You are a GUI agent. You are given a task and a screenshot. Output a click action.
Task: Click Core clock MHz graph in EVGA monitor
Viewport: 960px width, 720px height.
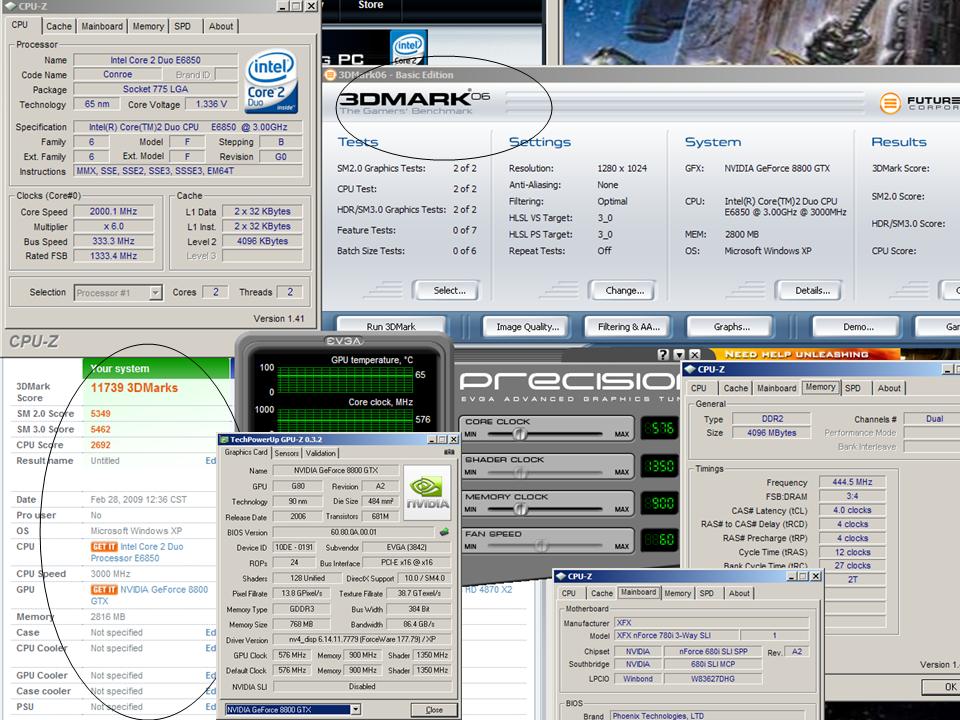click(345, 420)
